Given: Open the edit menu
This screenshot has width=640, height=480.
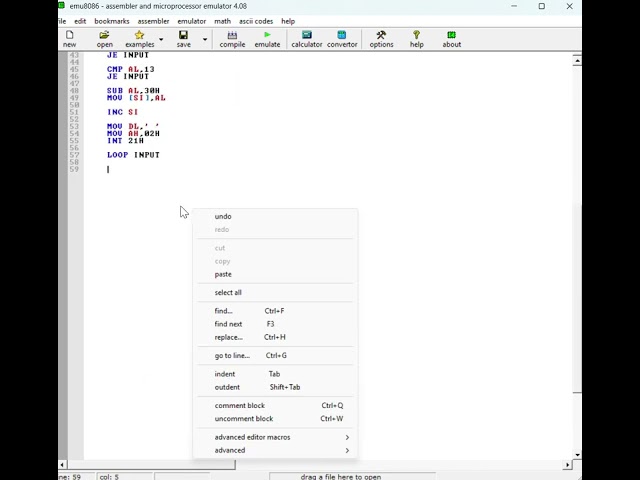Looking at the screenshot, I should tap(80, 21).
